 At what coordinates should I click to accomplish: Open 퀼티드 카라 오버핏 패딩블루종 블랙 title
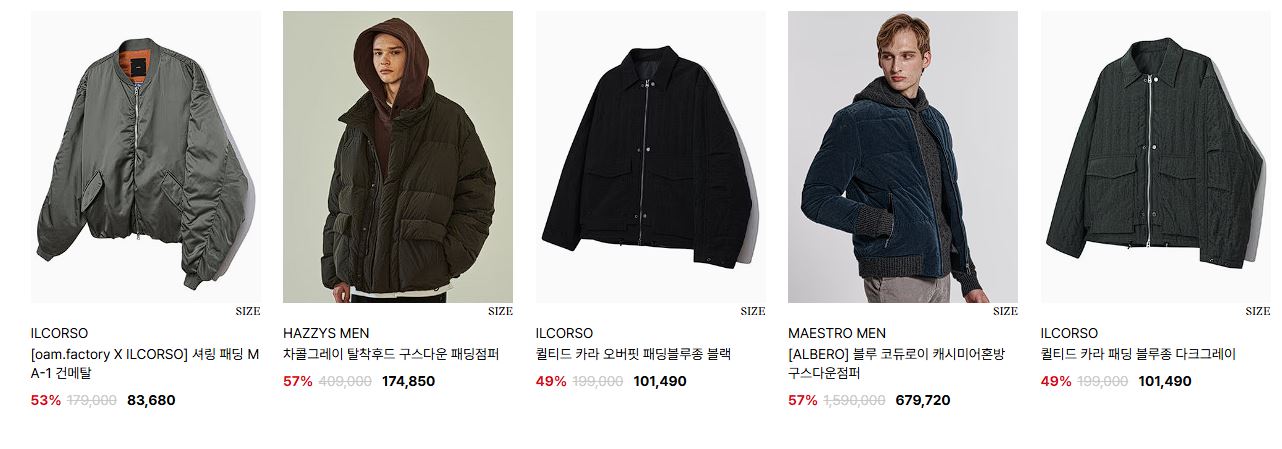634,354
